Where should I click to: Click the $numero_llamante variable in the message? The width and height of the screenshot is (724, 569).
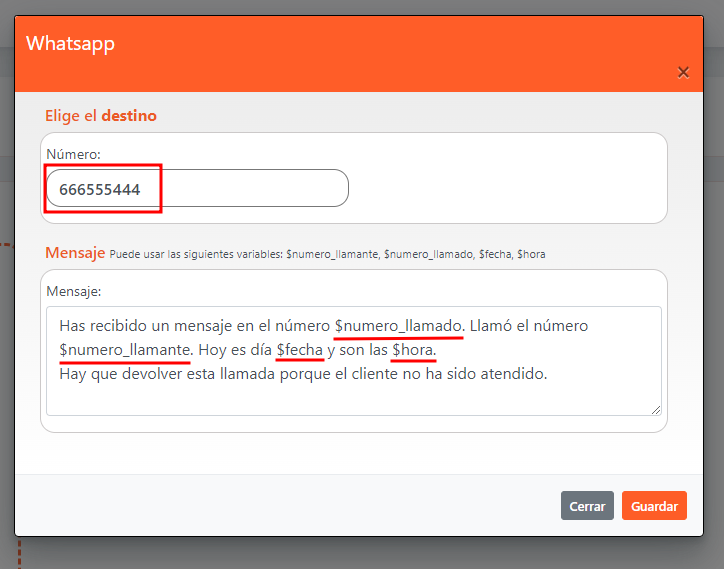pyautogui.click(x=125, y=350)
